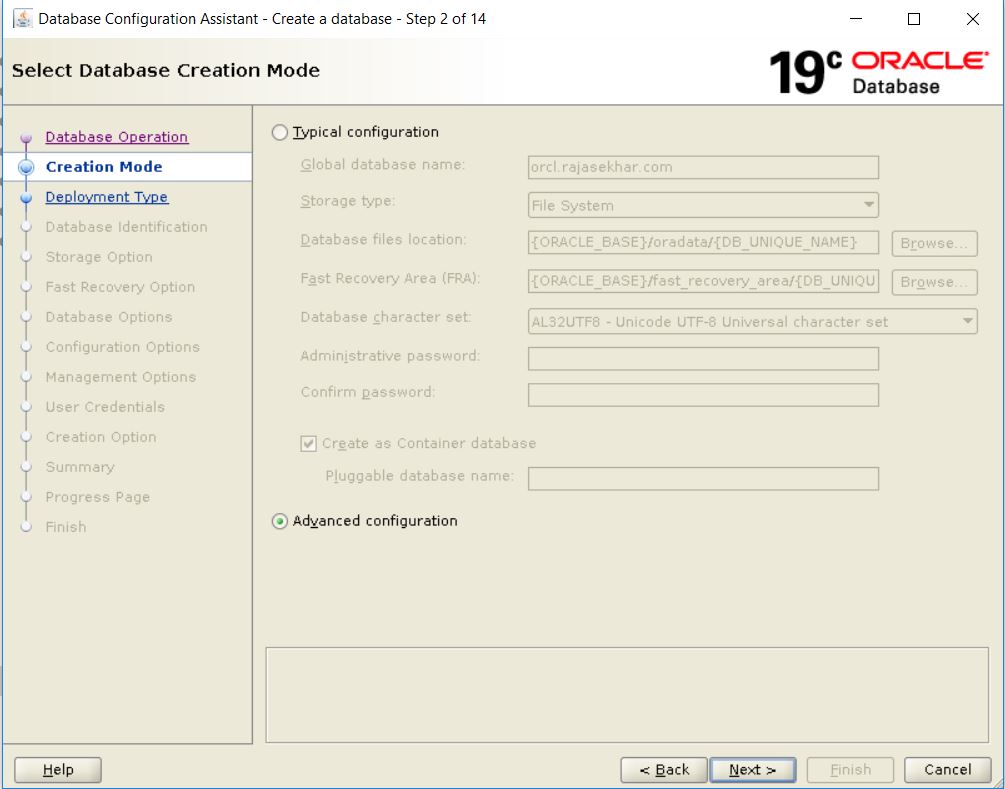Toggle Create as Container database checkbox
This screenshot has height=789, width=1005.
[x=309, y=443]
